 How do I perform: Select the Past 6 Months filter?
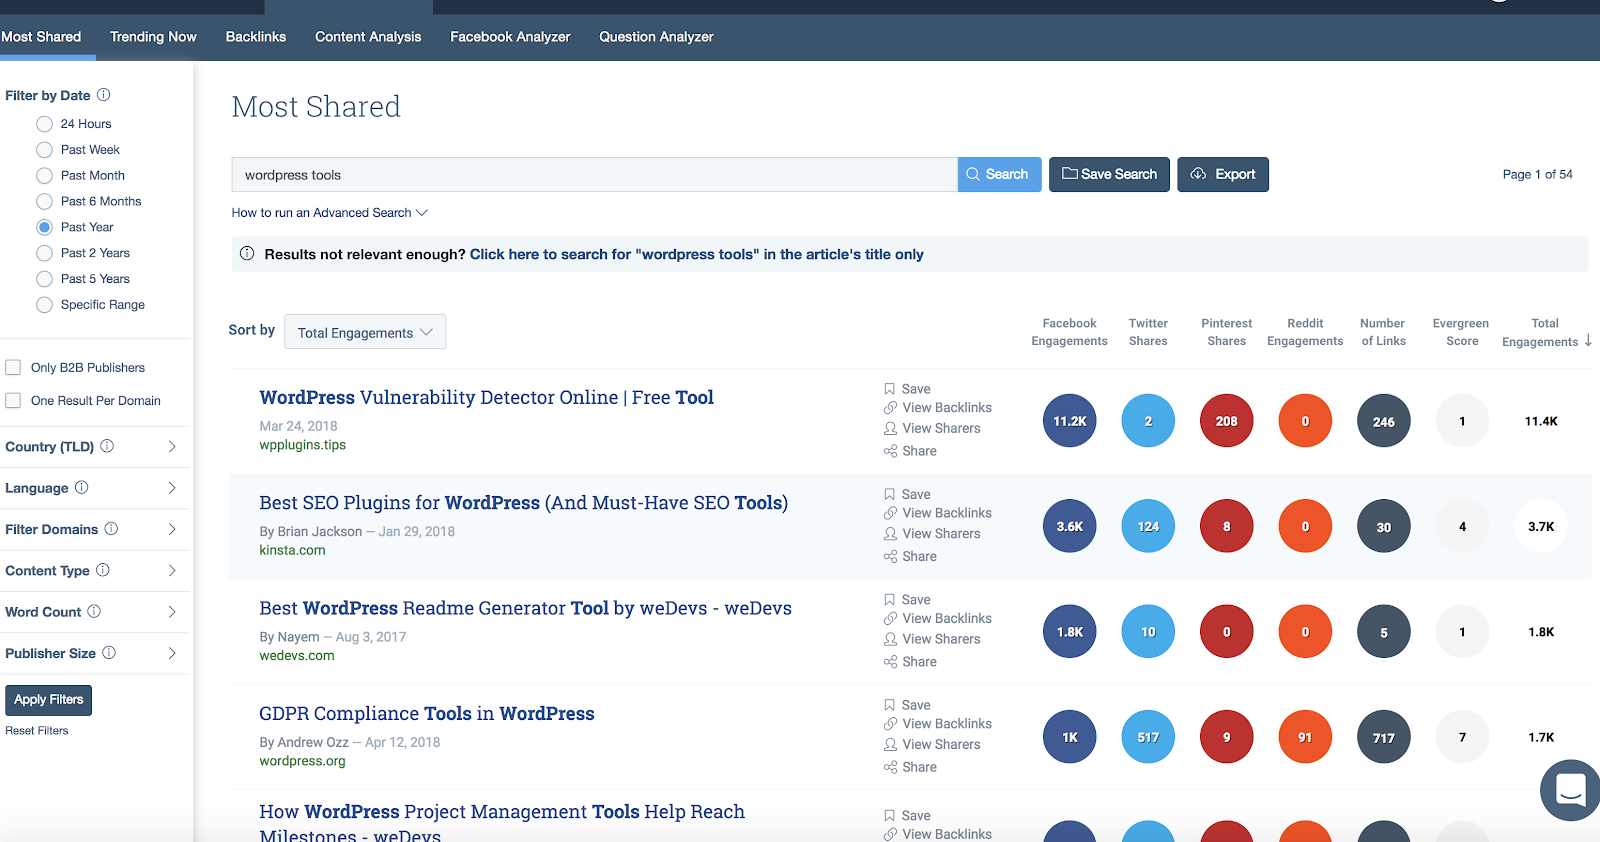[44, 202]
